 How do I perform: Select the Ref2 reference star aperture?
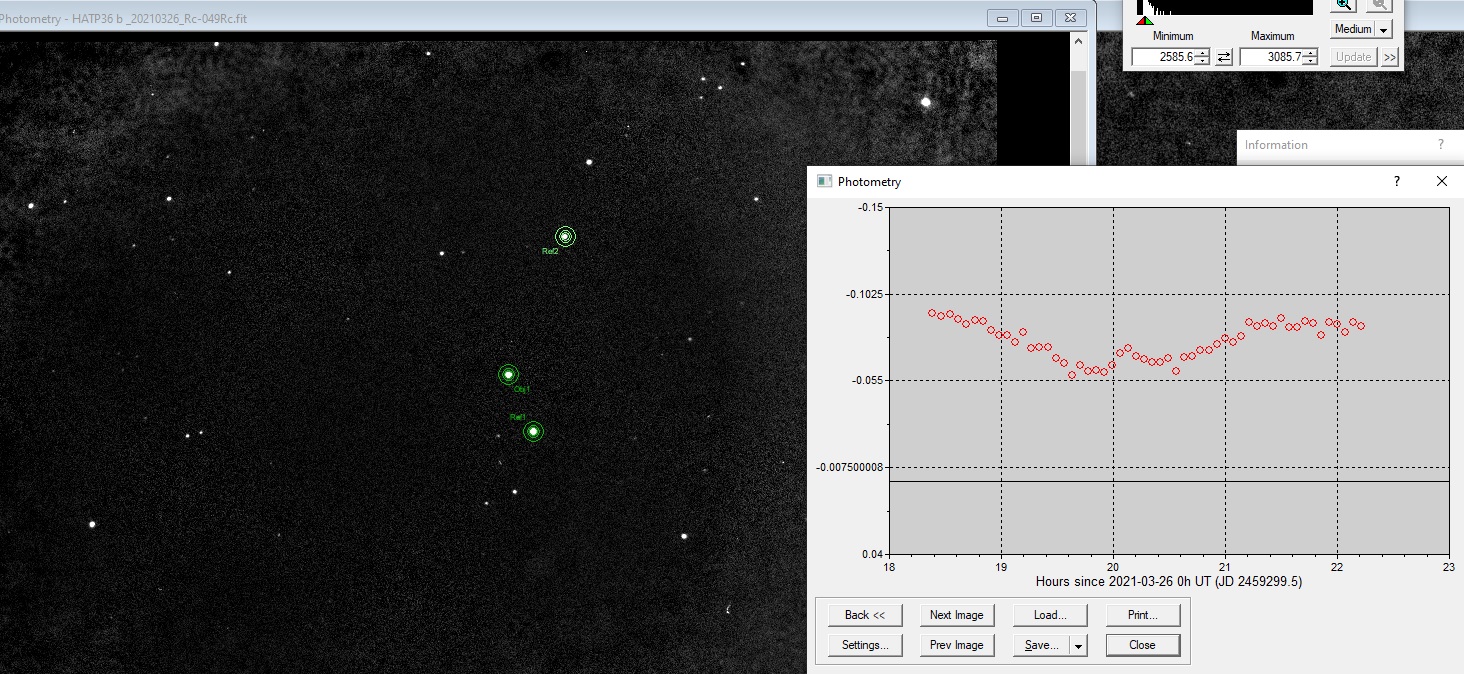pos(565,237)
